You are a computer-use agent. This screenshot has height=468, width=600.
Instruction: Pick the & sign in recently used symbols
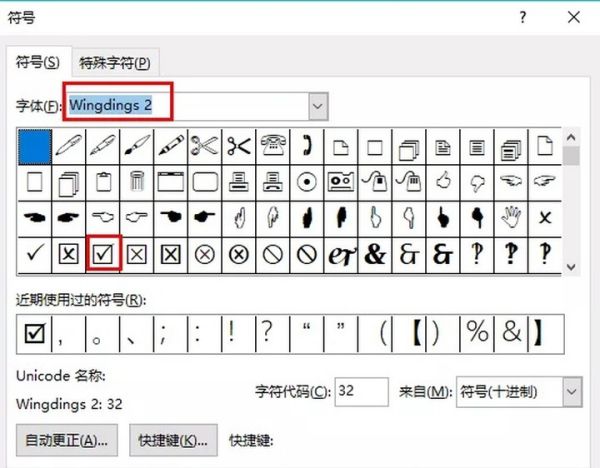pos(511,334)
